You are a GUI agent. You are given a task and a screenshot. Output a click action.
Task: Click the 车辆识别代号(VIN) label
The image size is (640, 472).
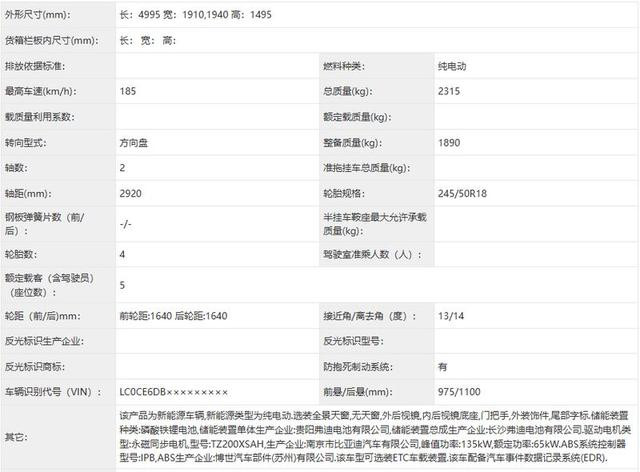tap(53, 392)
